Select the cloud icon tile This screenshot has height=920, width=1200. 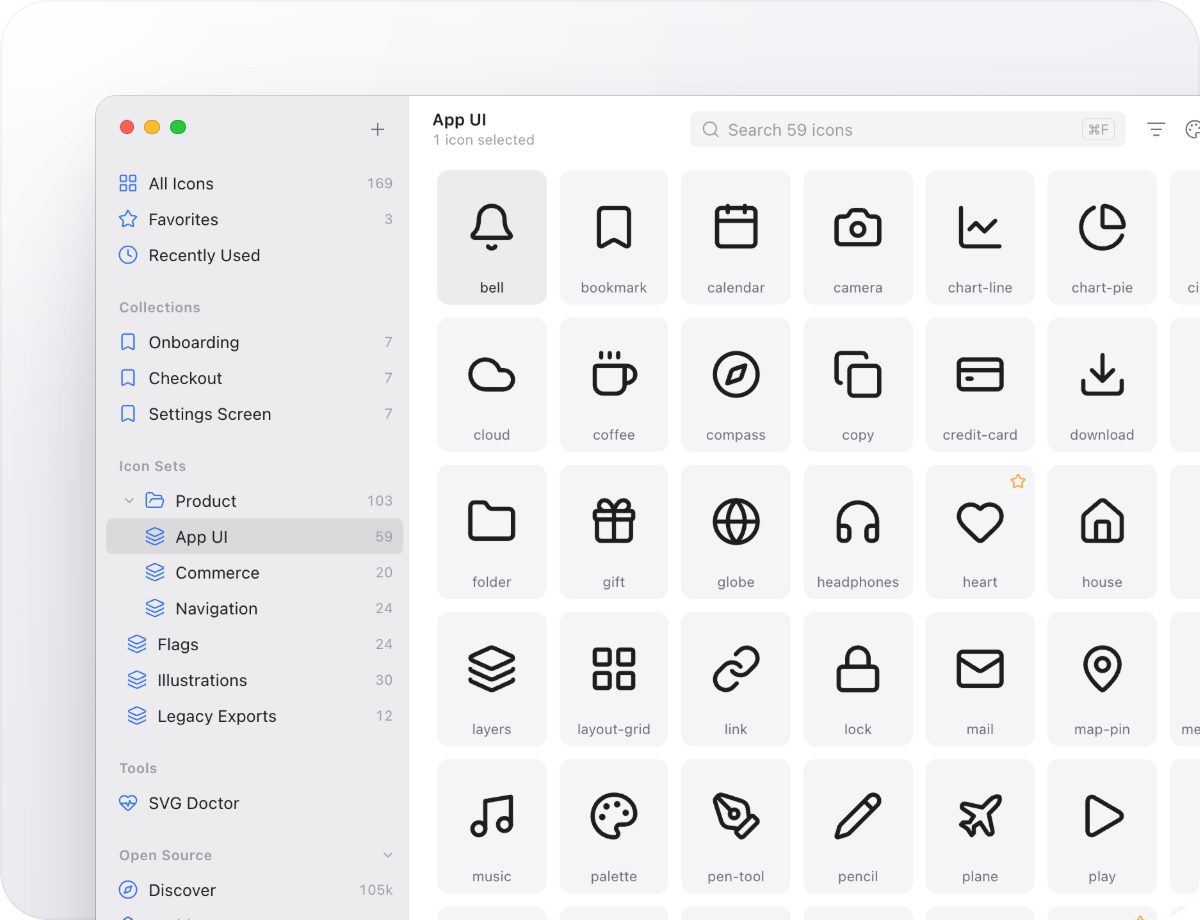(492, 384)
